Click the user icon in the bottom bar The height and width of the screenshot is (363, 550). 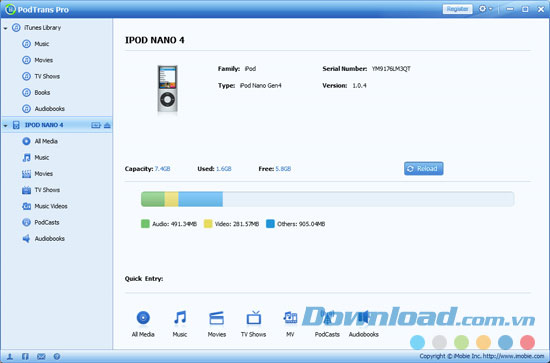tap(10, 357)
